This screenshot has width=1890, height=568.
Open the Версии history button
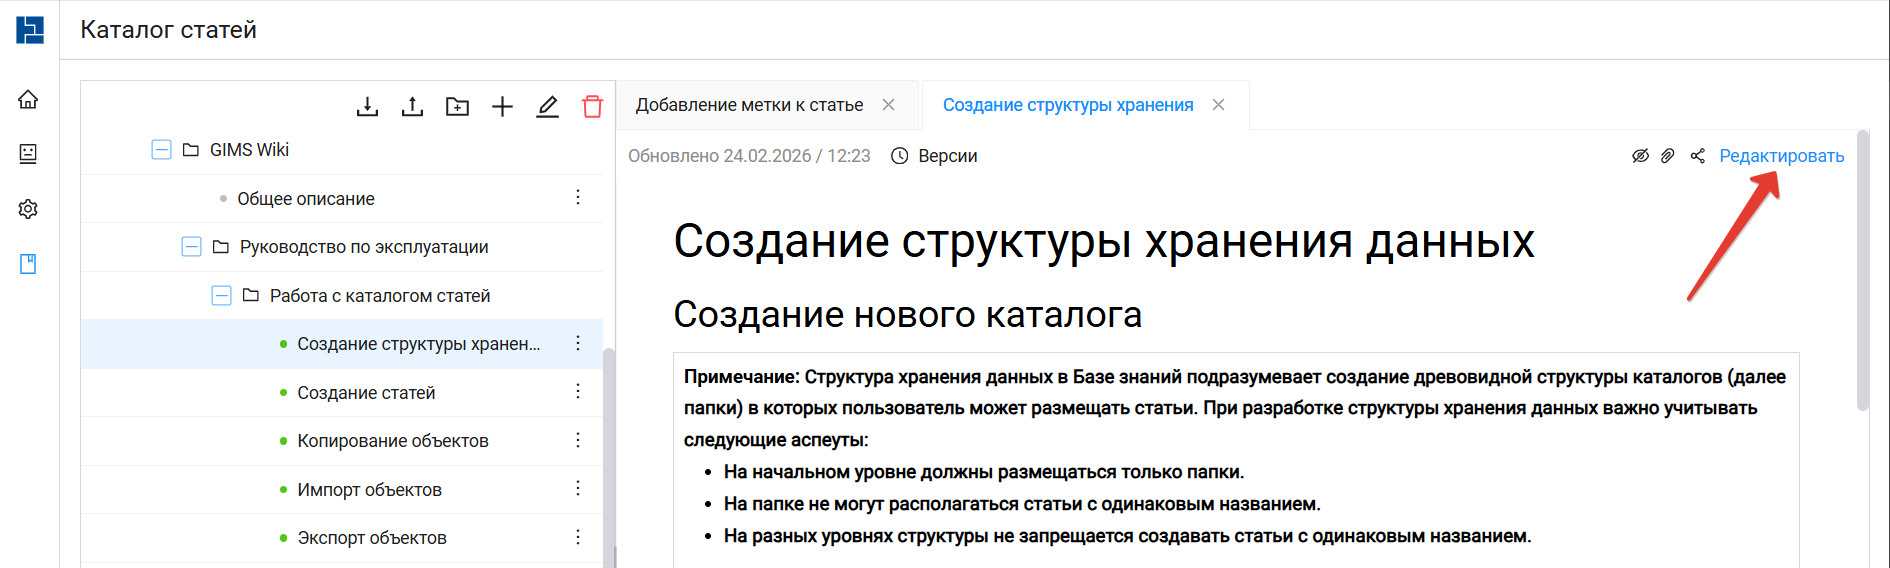point(934,156)
